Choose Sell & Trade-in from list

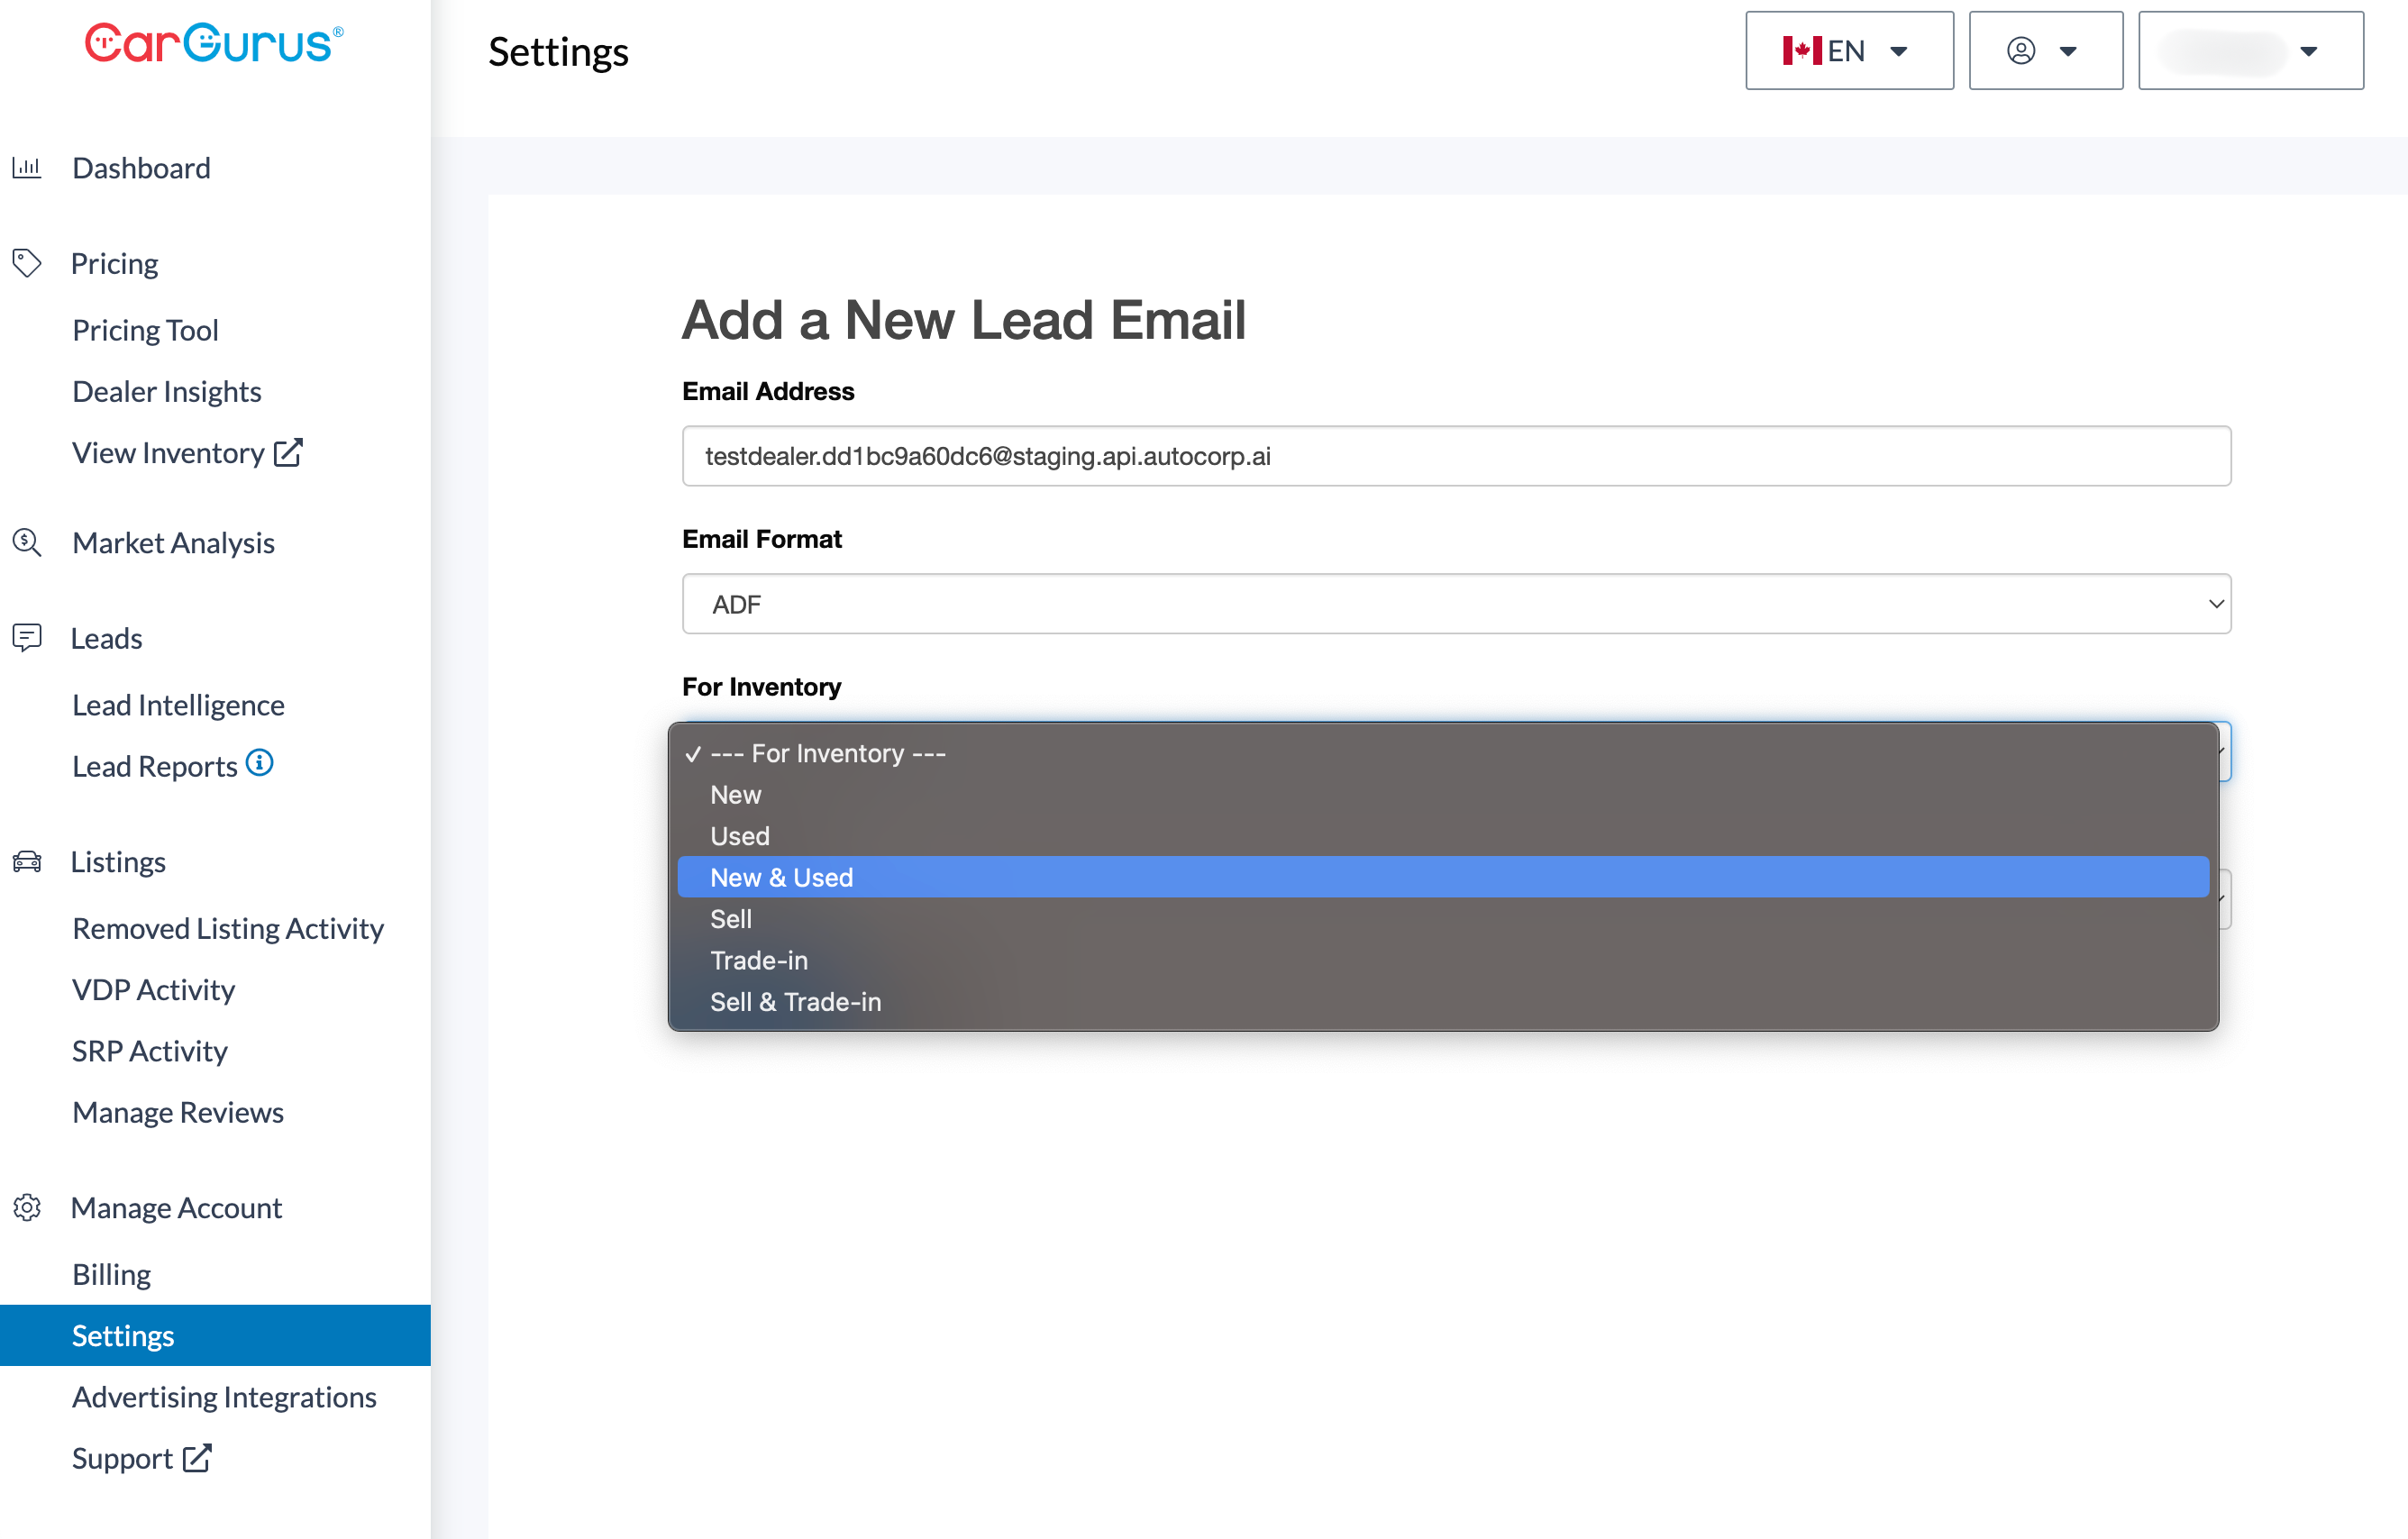point(795,1001)
